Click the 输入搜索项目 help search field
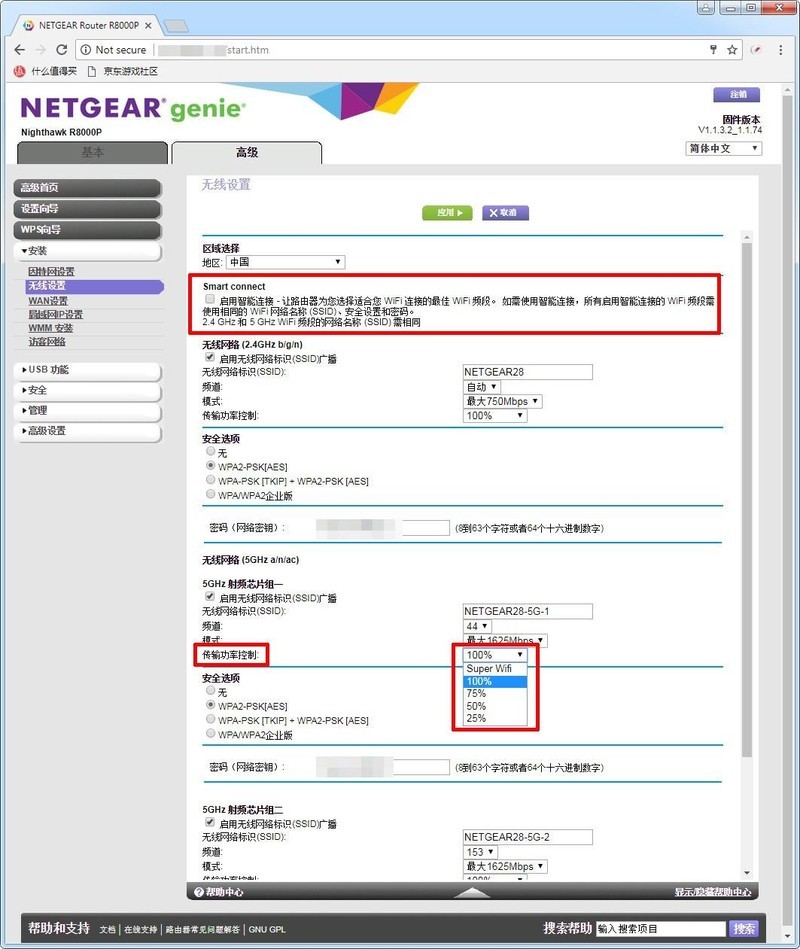This screenshot has width=800, height=949. click(x=661, y=928)
